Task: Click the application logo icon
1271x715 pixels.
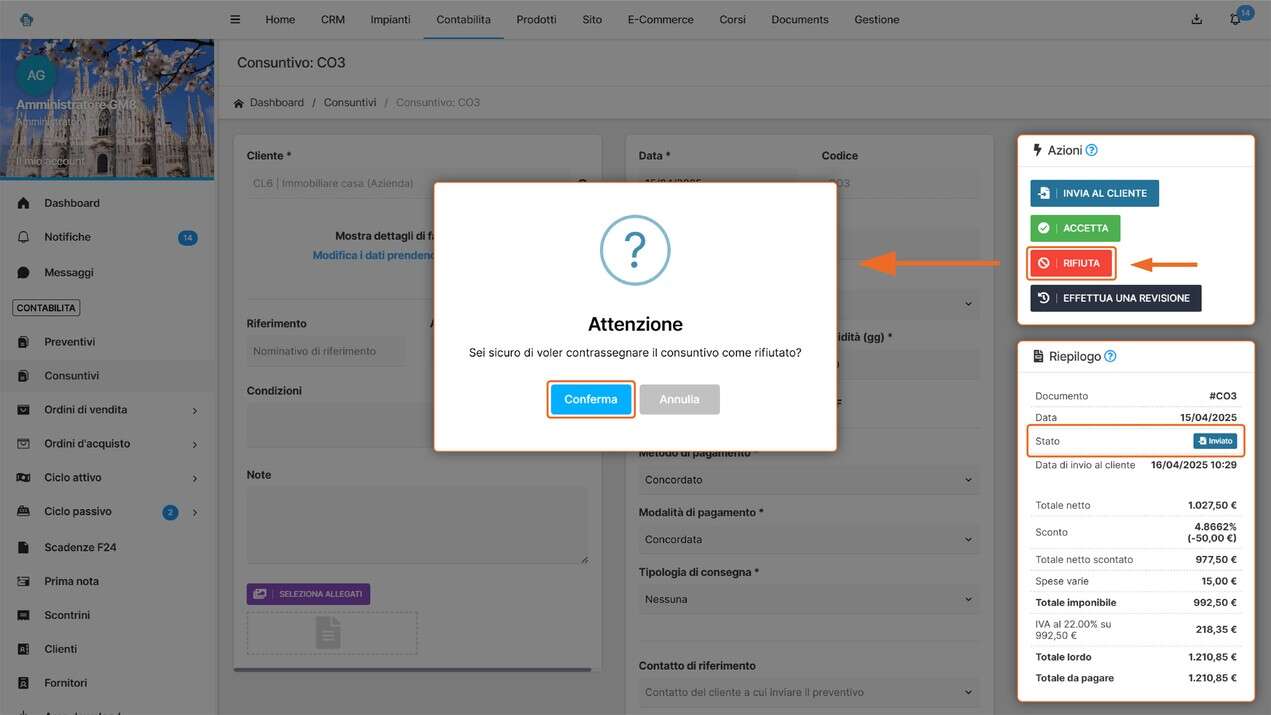Action: coord(26,20)
